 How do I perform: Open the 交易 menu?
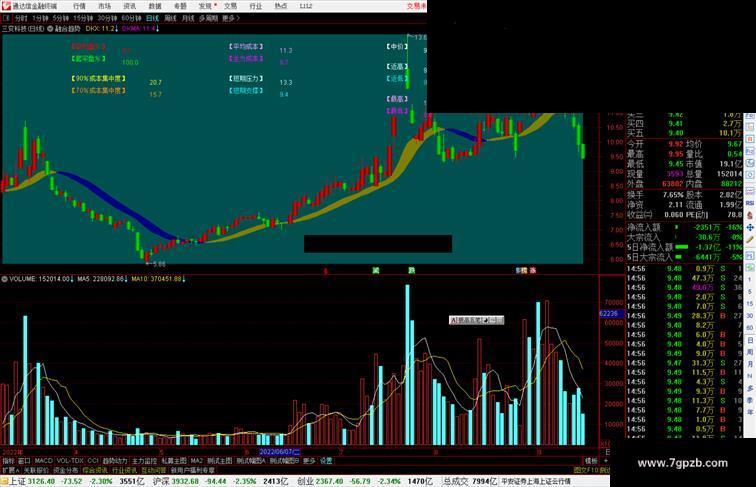click(230, 6)
